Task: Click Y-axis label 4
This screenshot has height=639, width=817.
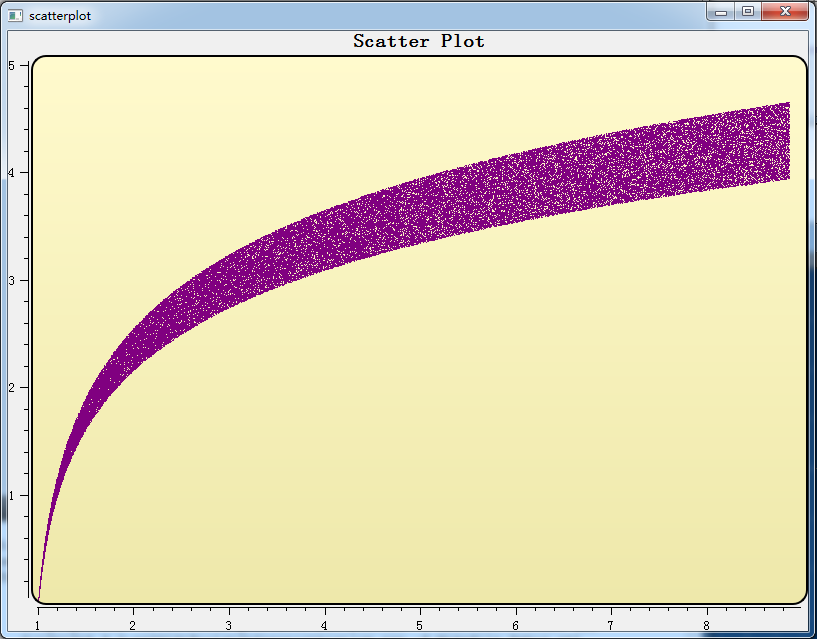Action: click(11, 173)
